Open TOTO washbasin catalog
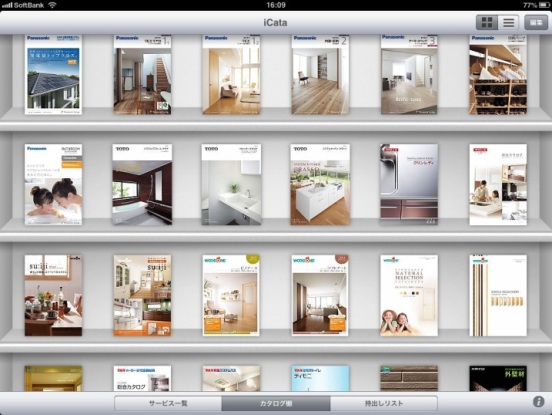552x415 pixels. [x=231, y=184]
